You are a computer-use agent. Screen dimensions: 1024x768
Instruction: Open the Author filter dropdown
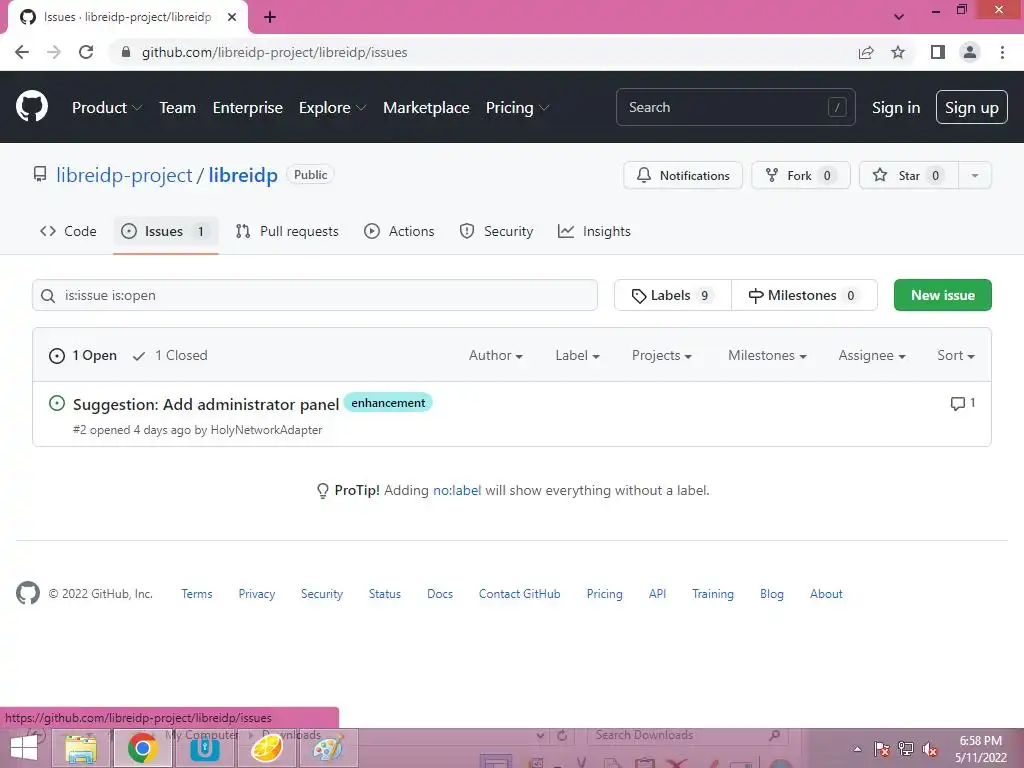click(496, 355)
